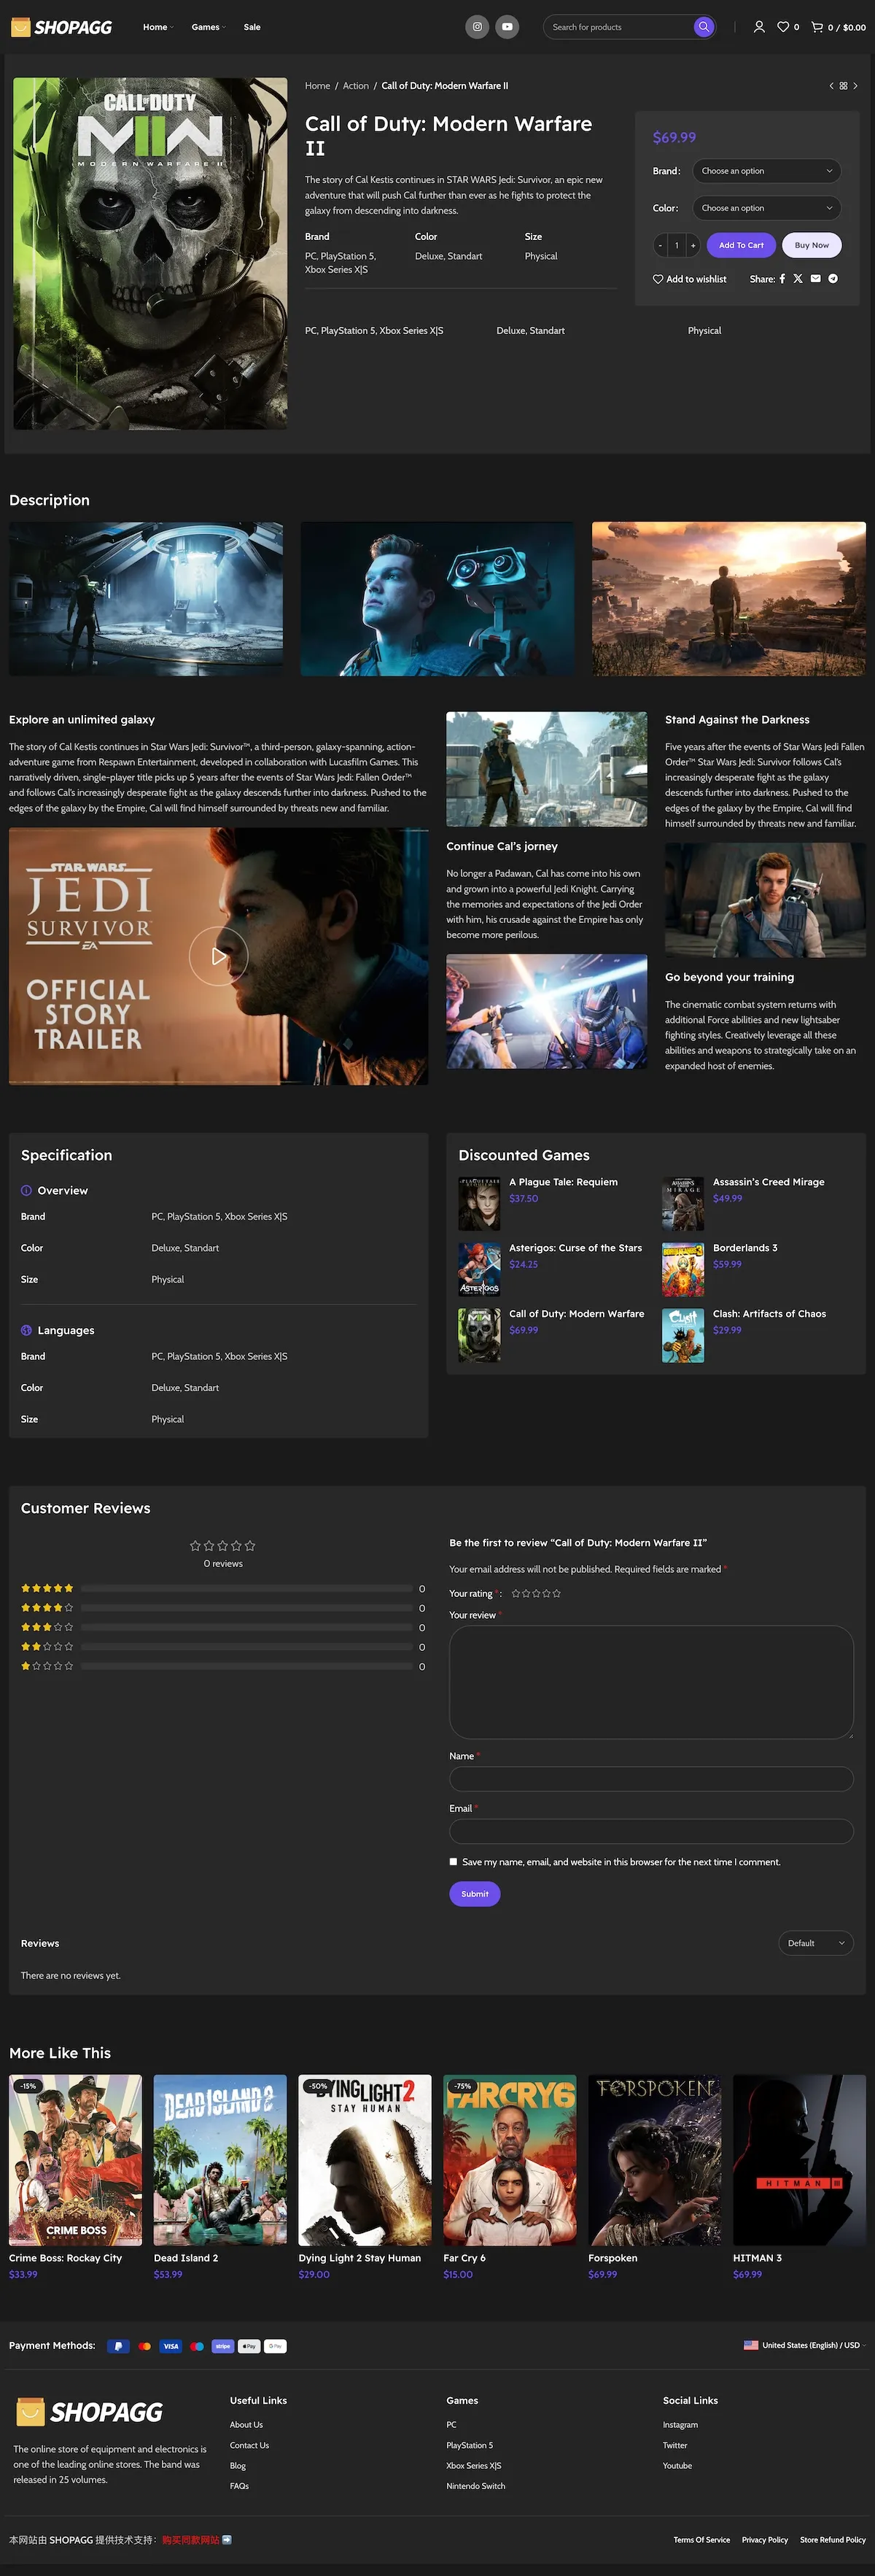Screen dimensions: 875x2576
Task: Increase quantity with plus button
Action: point(693,245)
